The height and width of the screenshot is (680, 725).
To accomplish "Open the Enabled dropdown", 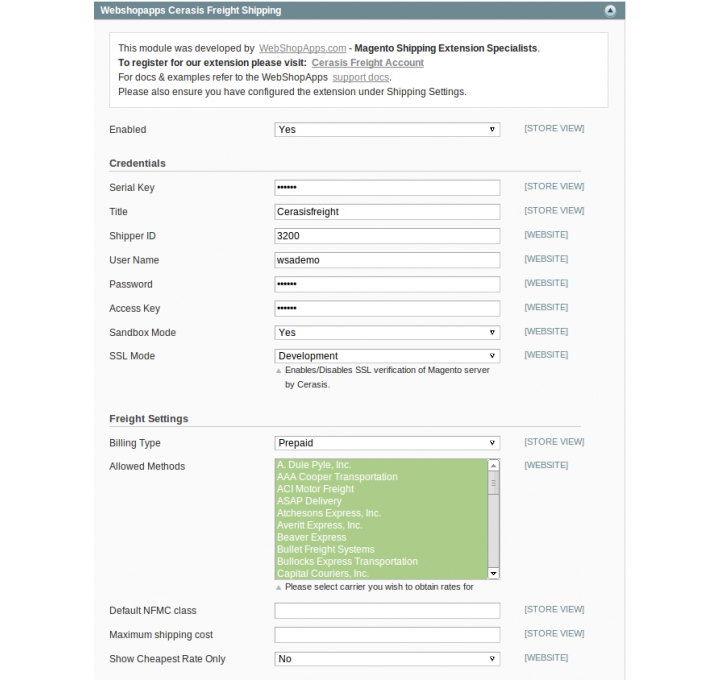I will [387, 129].
